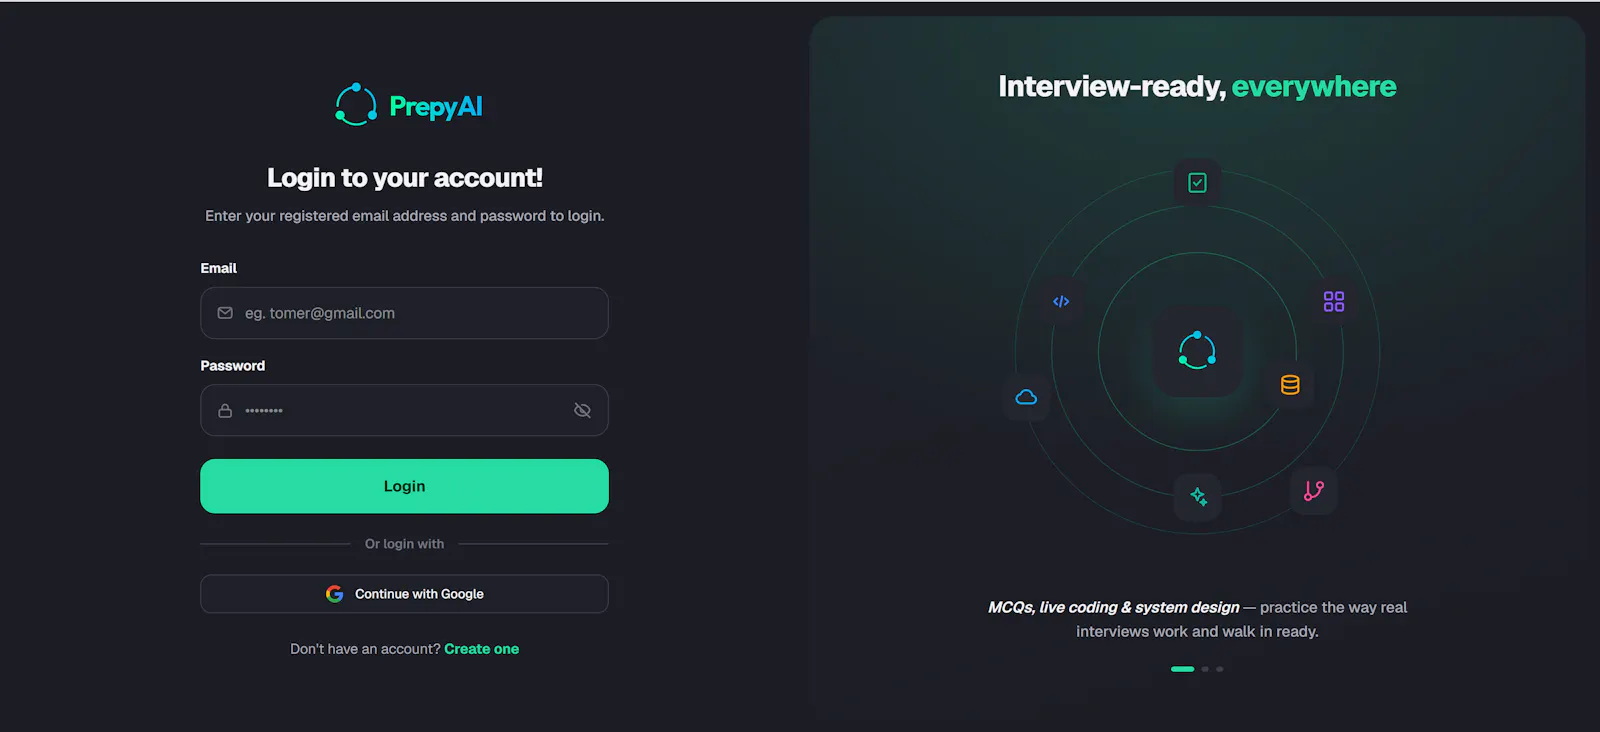Click the 'Or login with' text

click(x=404, y=544)
